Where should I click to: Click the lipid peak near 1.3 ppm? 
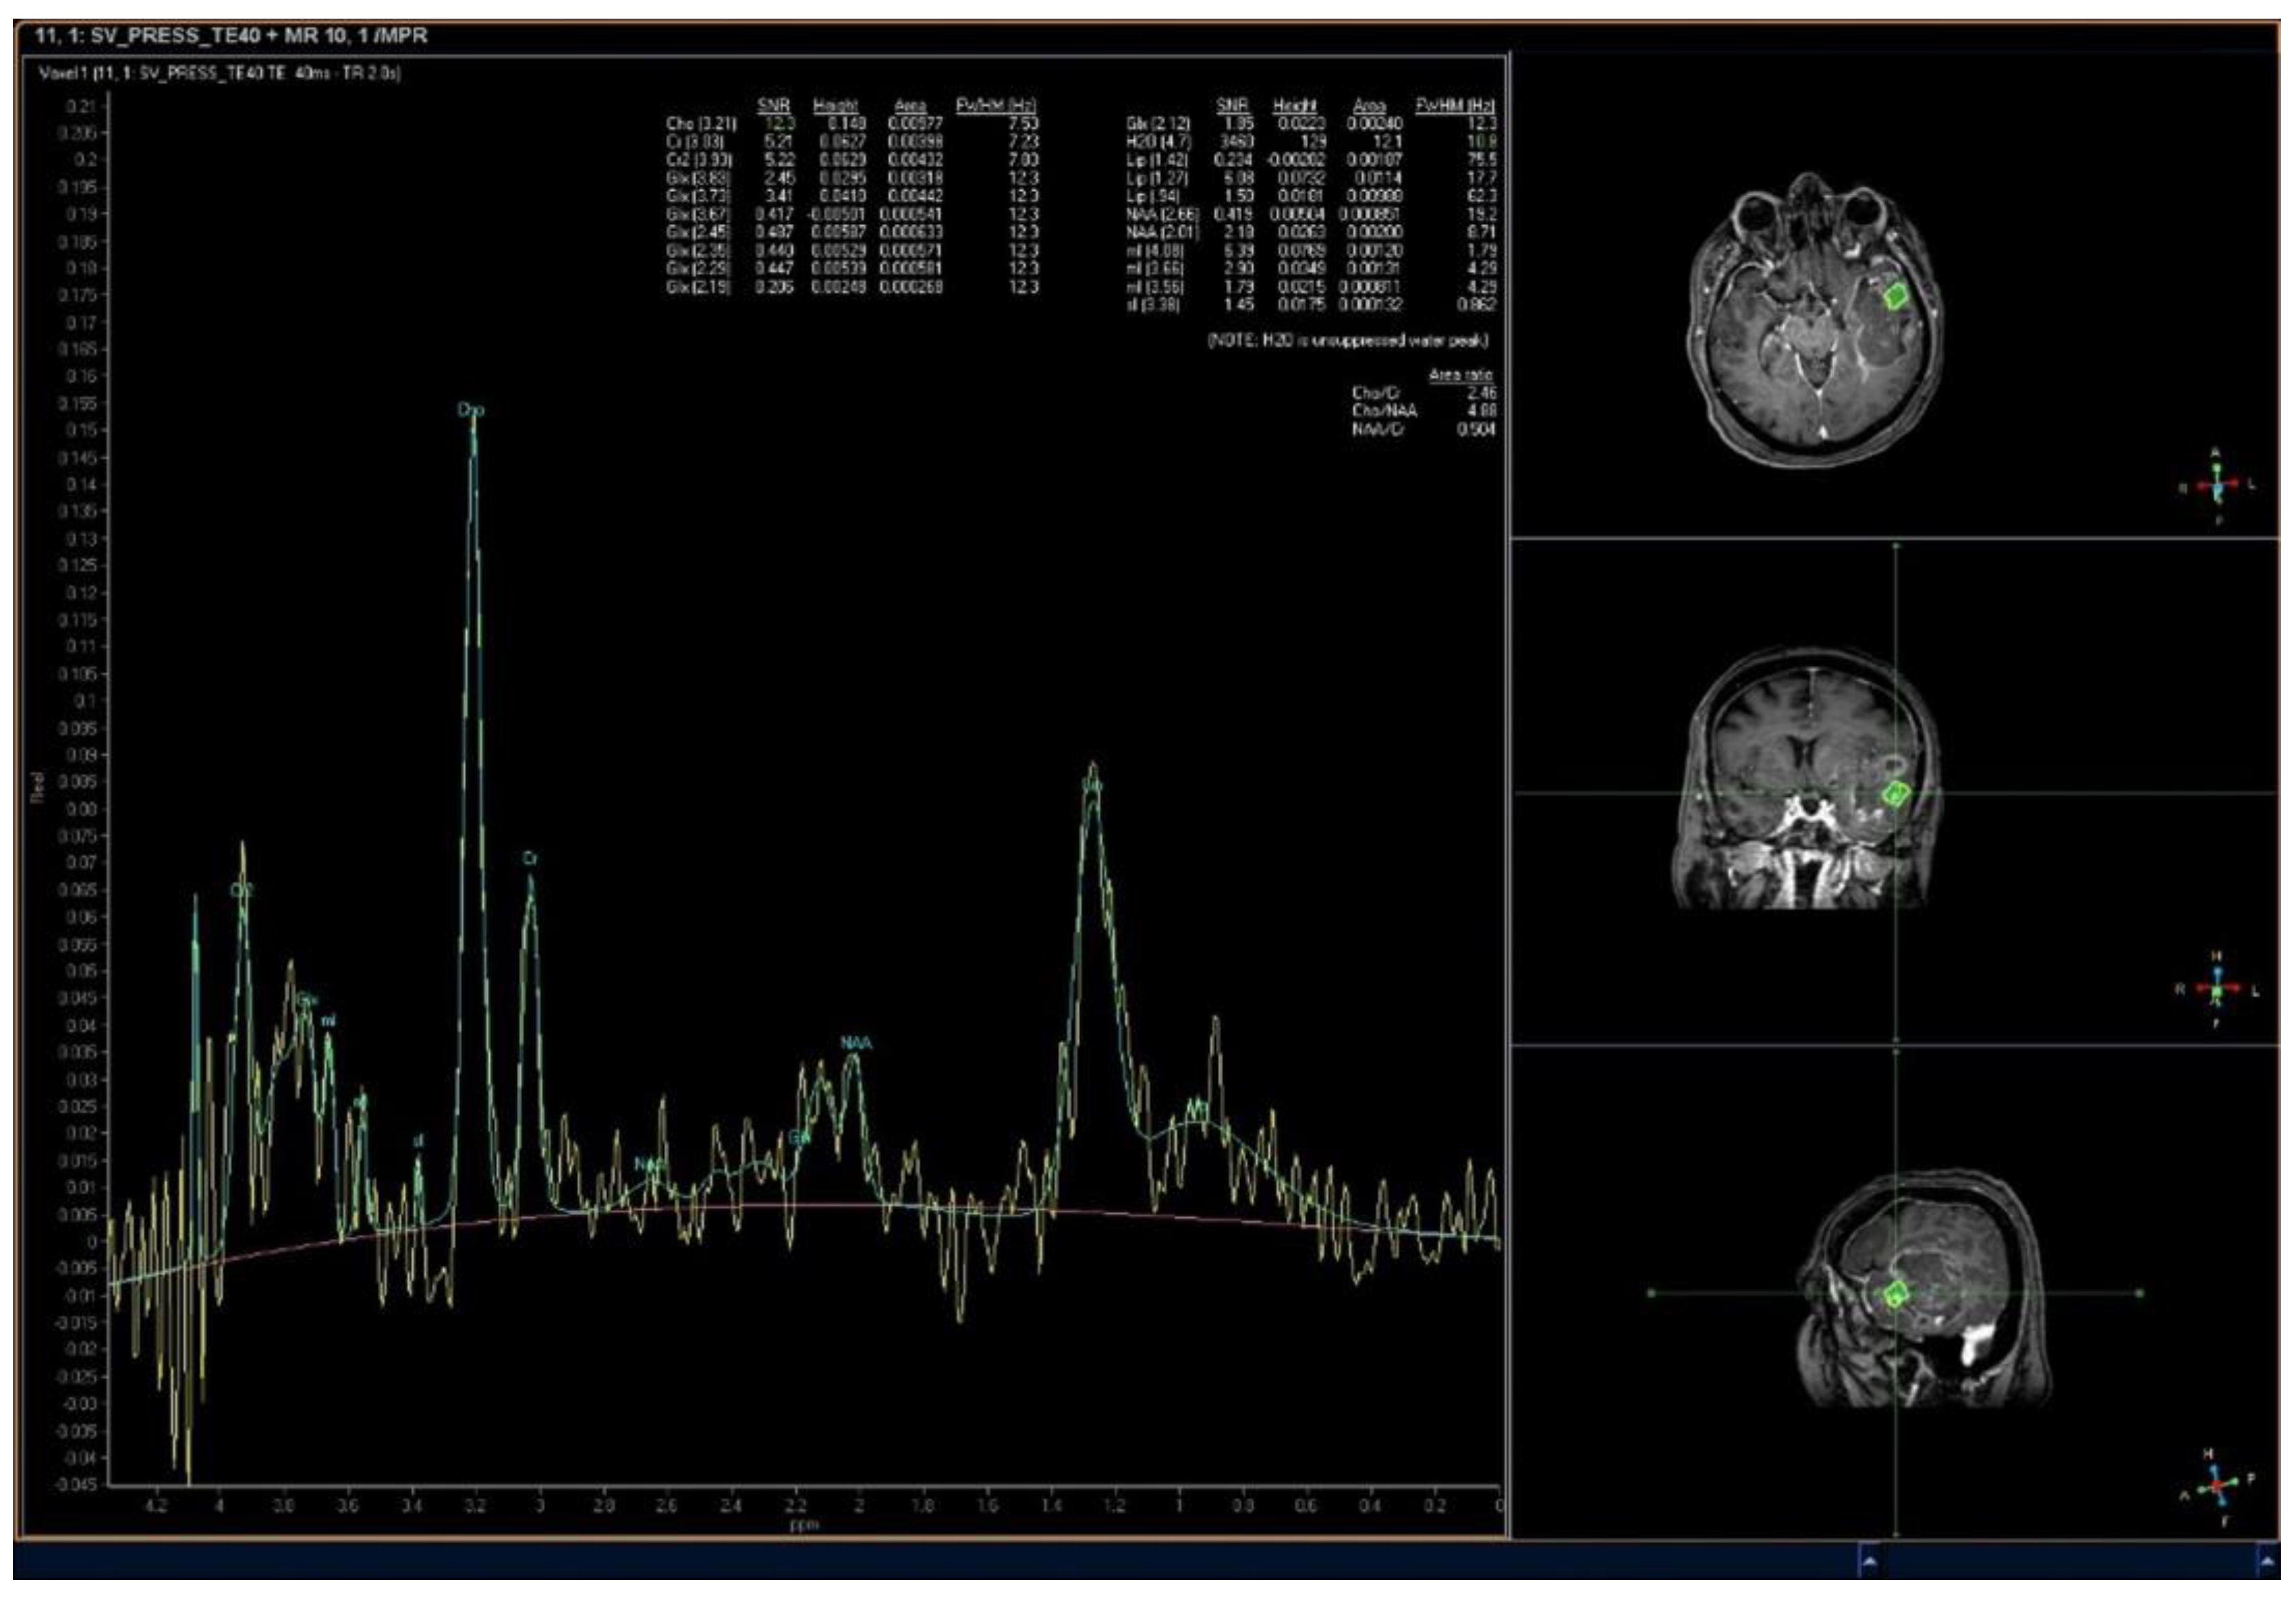[1093, 785]
